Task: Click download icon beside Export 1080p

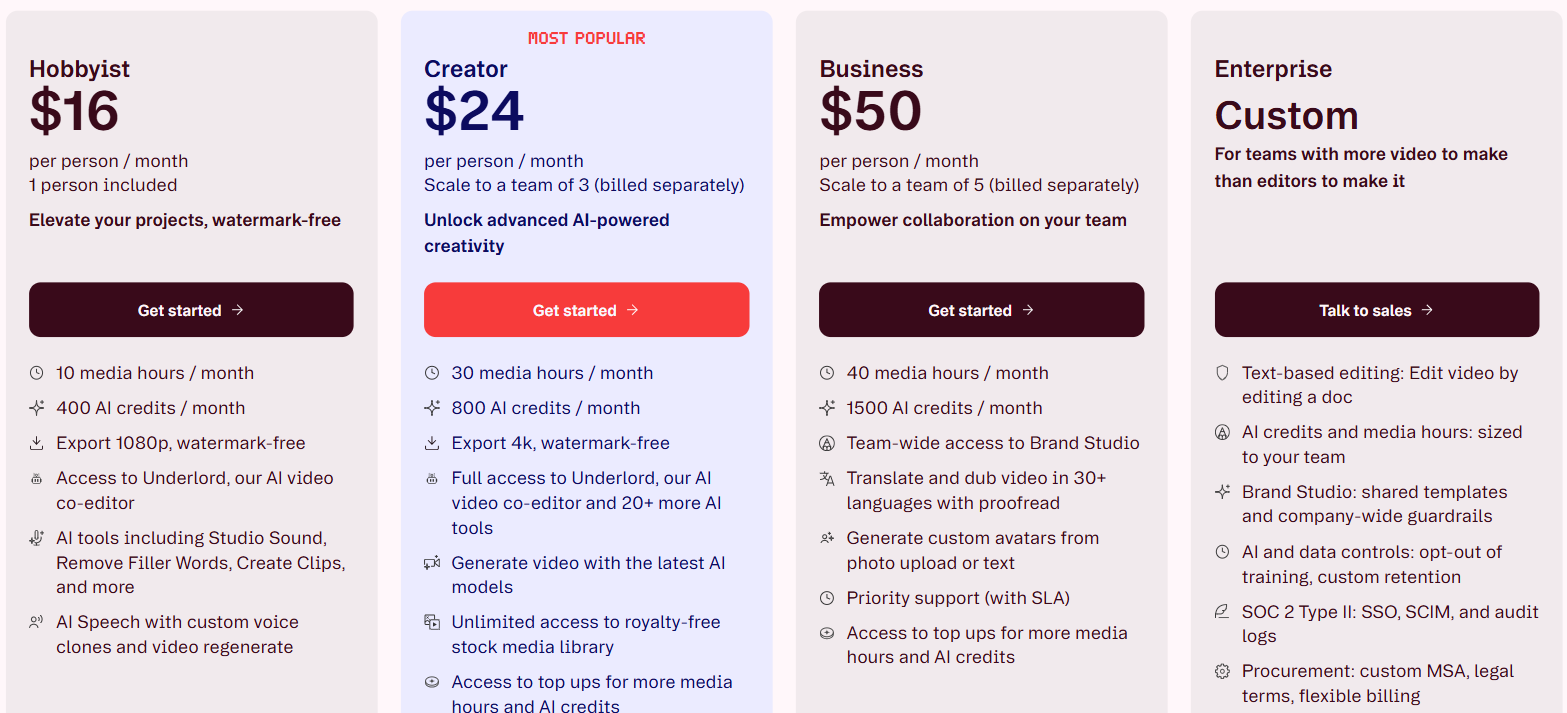Action: coord(37,443)
